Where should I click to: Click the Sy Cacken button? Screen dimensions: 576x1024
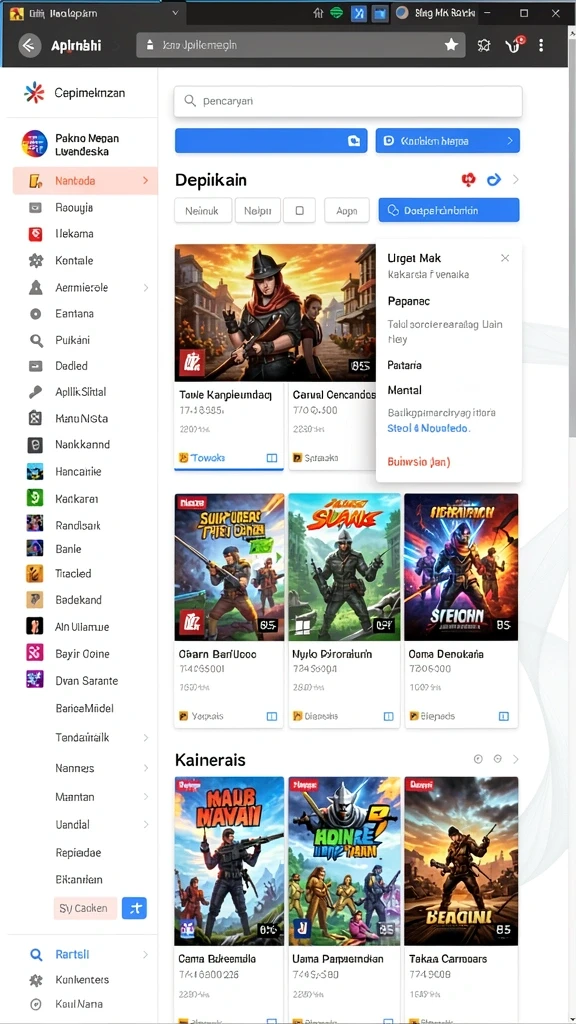[85, 908]
